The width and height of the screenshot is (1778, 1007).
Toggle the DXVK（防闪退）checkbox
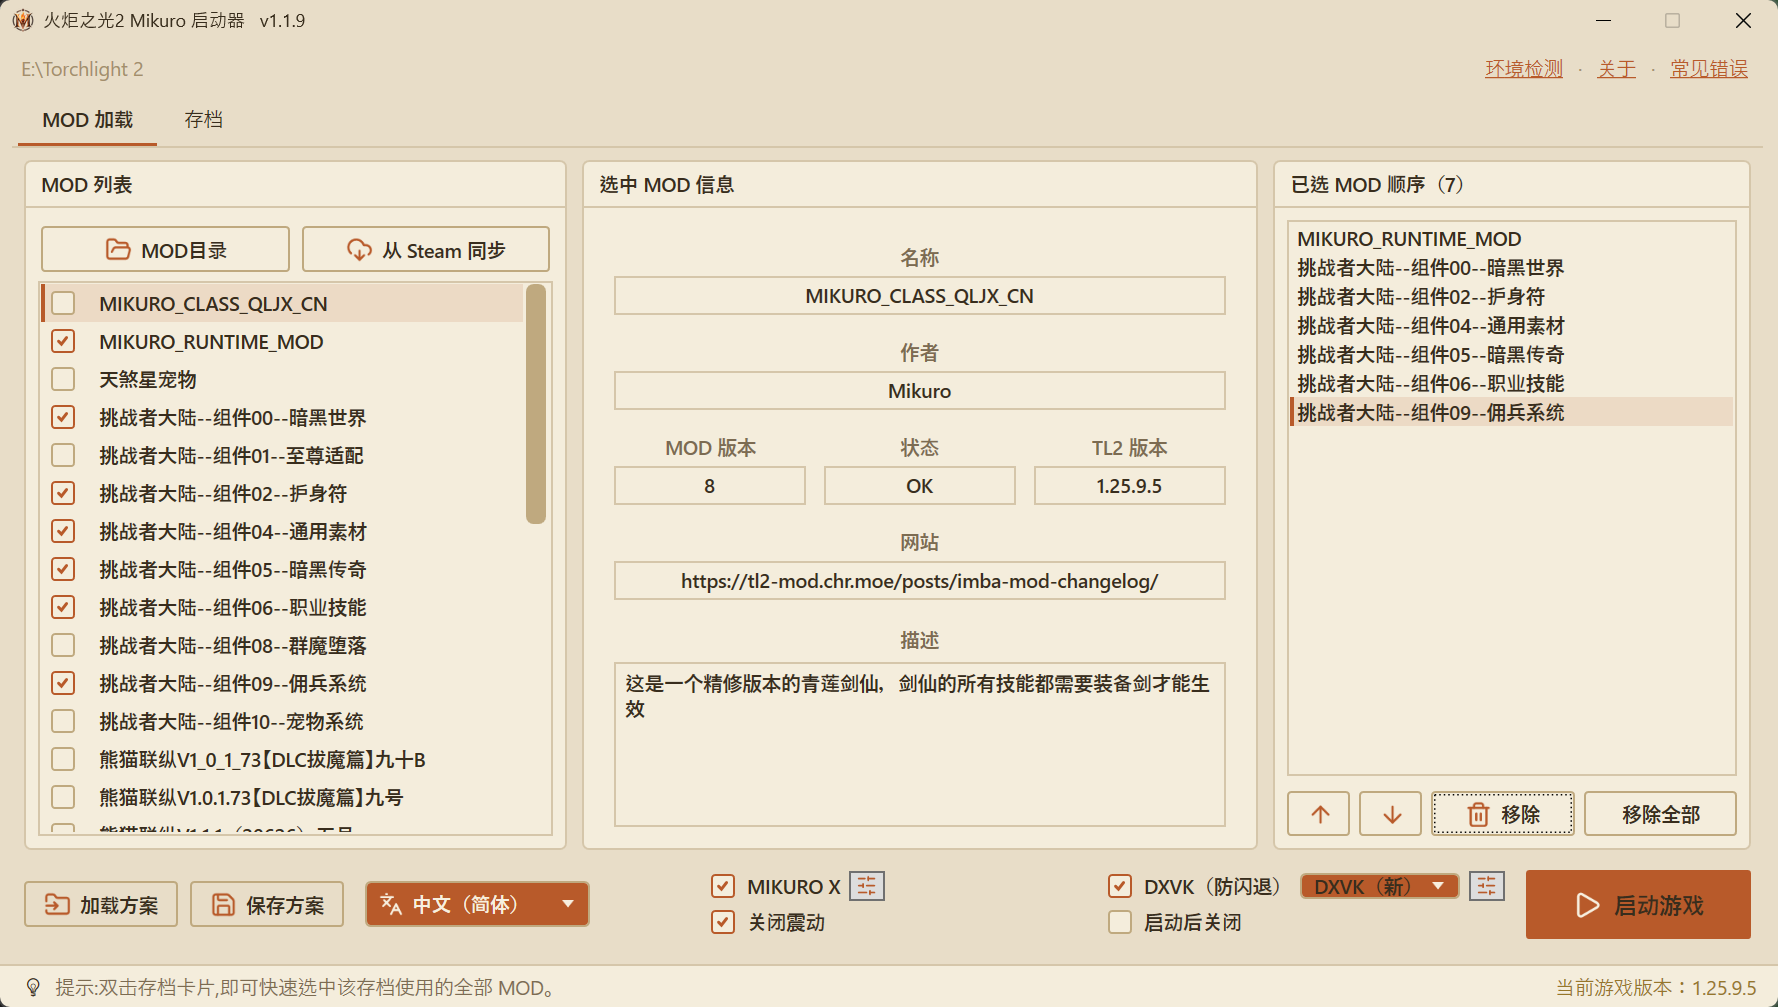tap(1120, 886)
